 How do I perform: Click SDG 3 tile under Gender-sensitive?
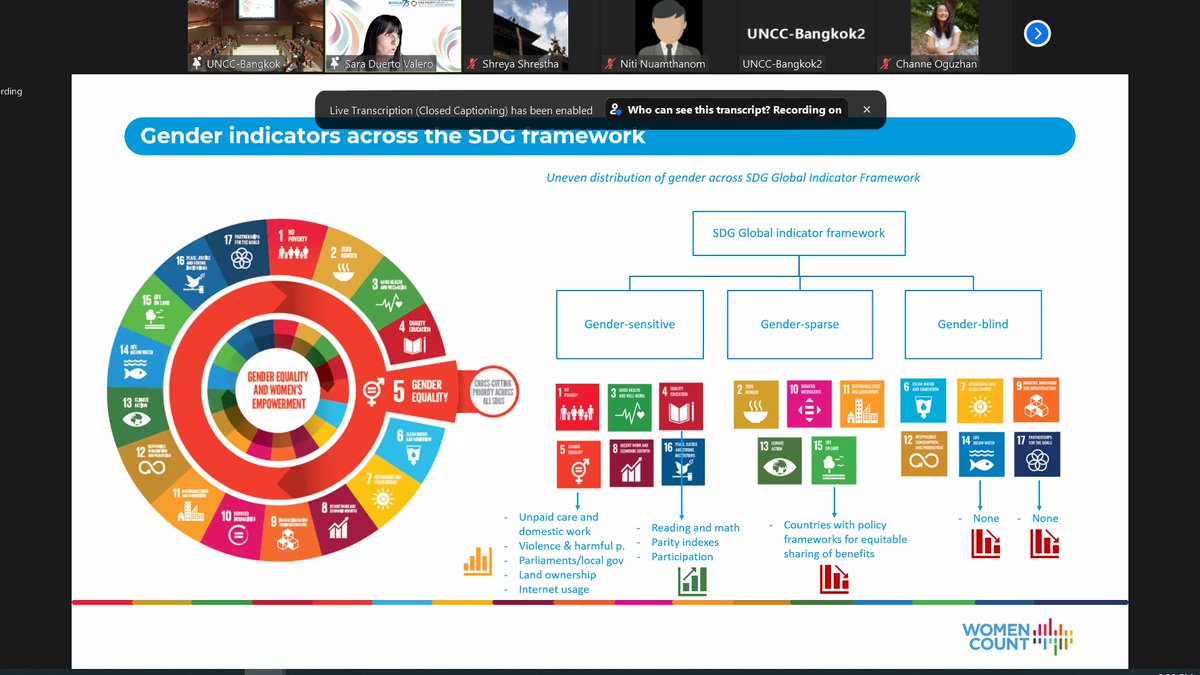[x=632, y=405]
